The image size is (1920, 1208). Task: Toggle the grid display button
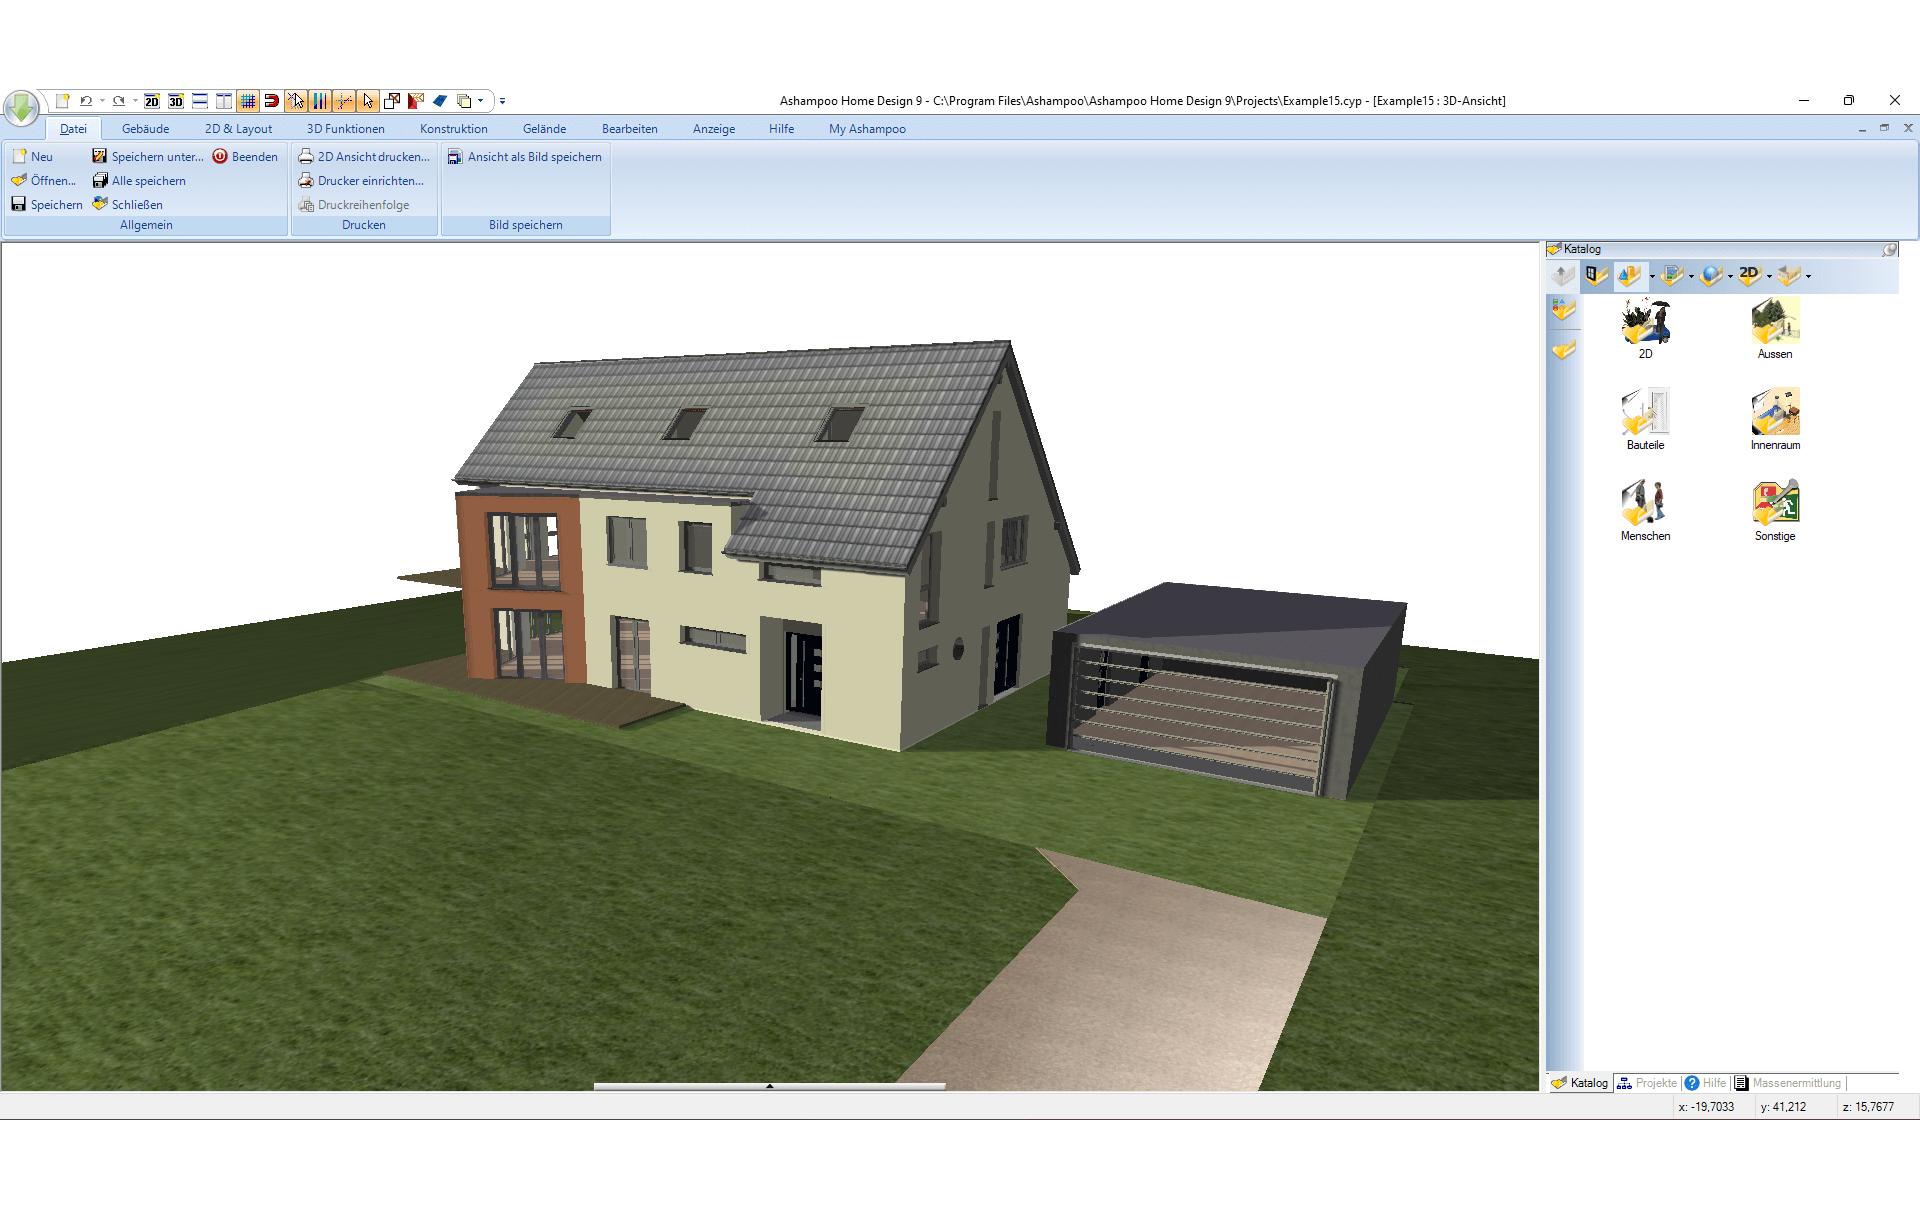coord(248,101)
